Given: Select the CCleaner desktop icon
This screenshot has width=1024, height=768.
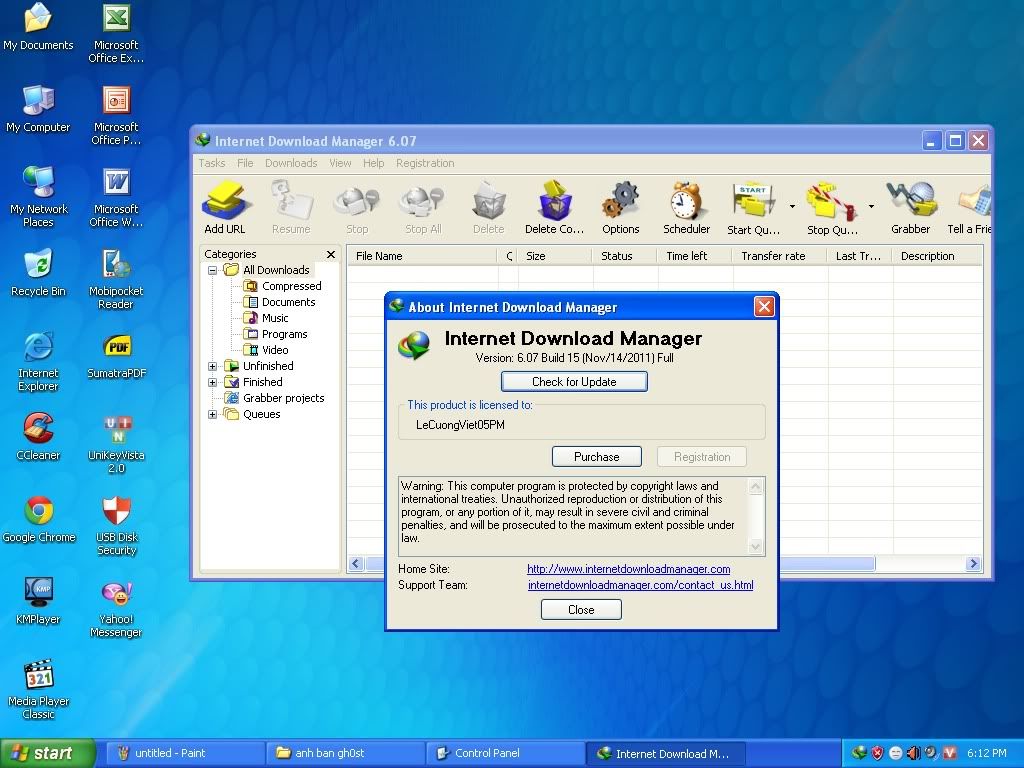Looking at the screenshot, I should pos(38,438).
